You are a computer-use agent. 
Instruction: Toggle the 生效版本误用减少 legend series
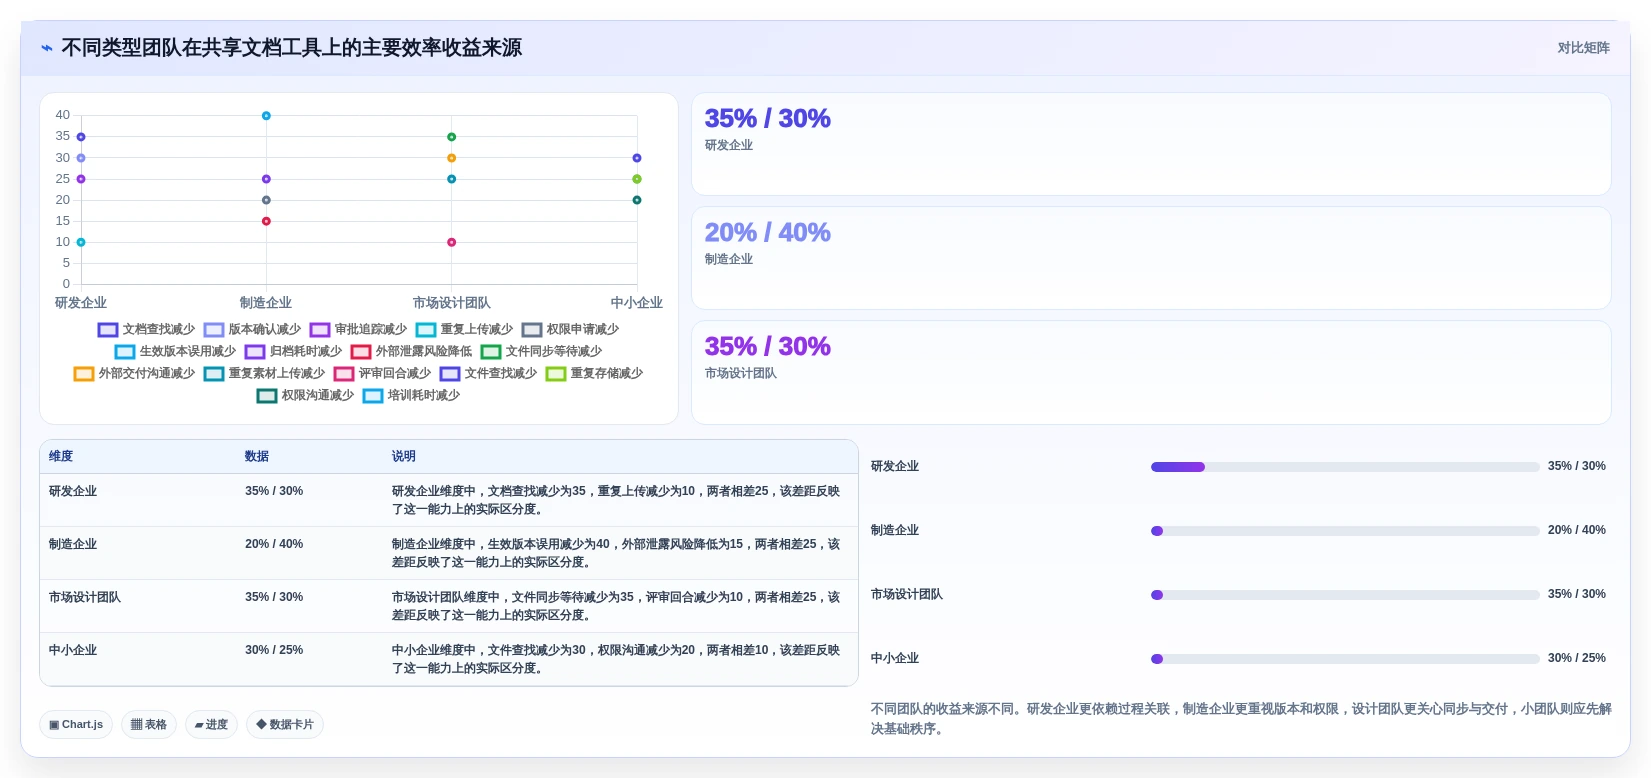[176, 351]
